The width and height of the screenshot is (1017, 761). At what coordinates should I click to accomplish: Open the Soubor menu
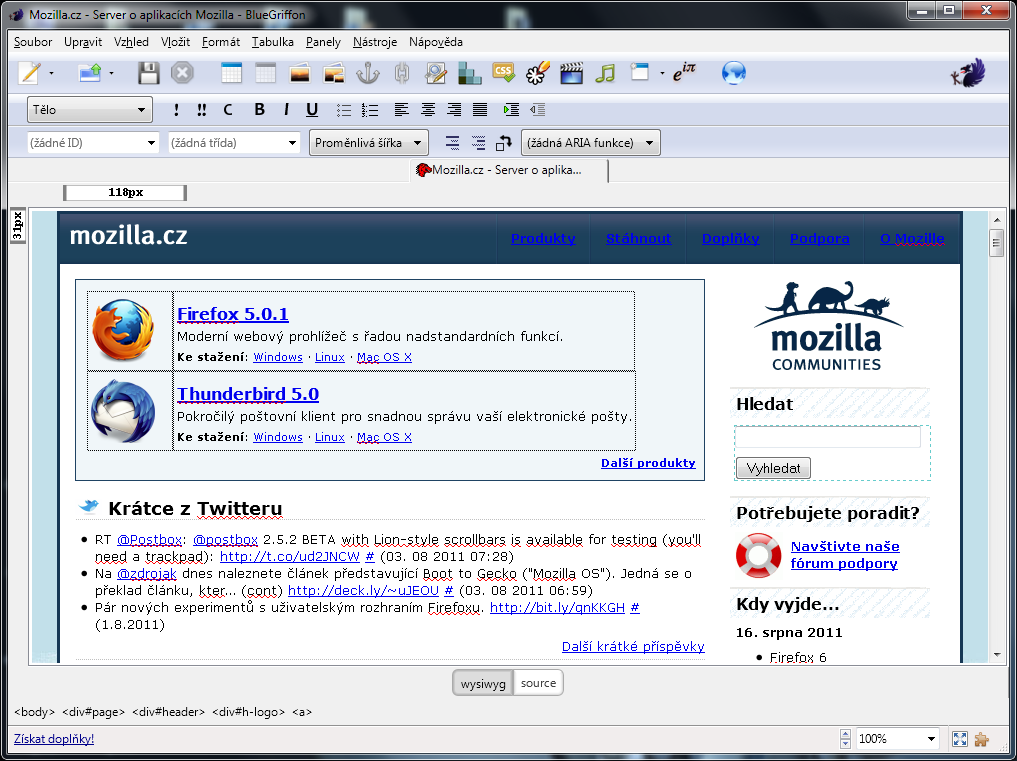point(33,42)
